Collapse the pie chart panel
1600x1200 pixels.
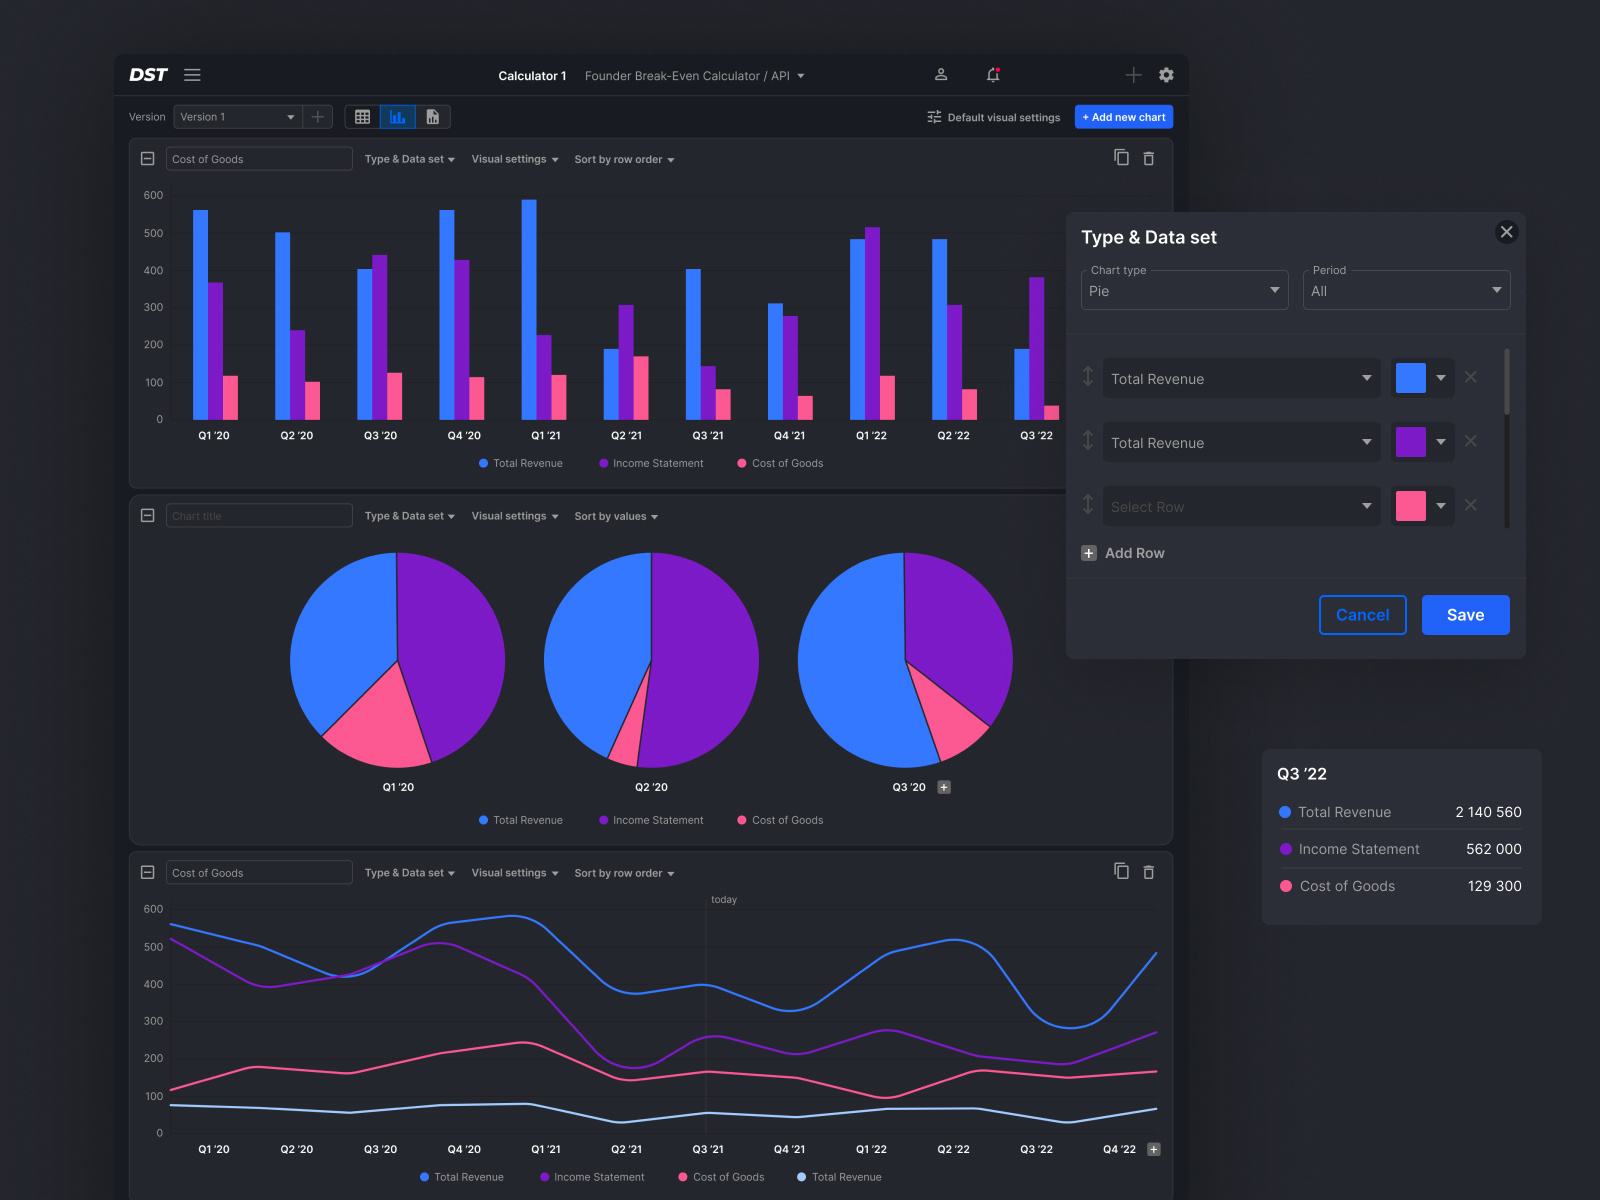click(147, 514)
